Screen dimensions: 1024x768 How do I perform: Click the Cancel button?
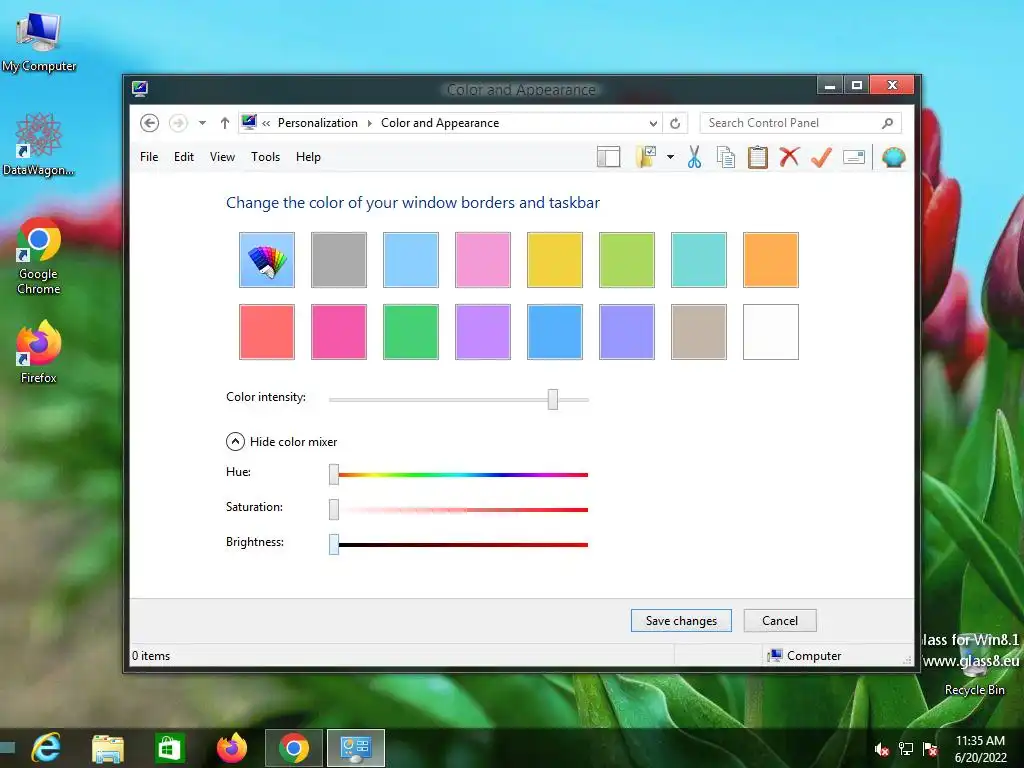point(780,620)
